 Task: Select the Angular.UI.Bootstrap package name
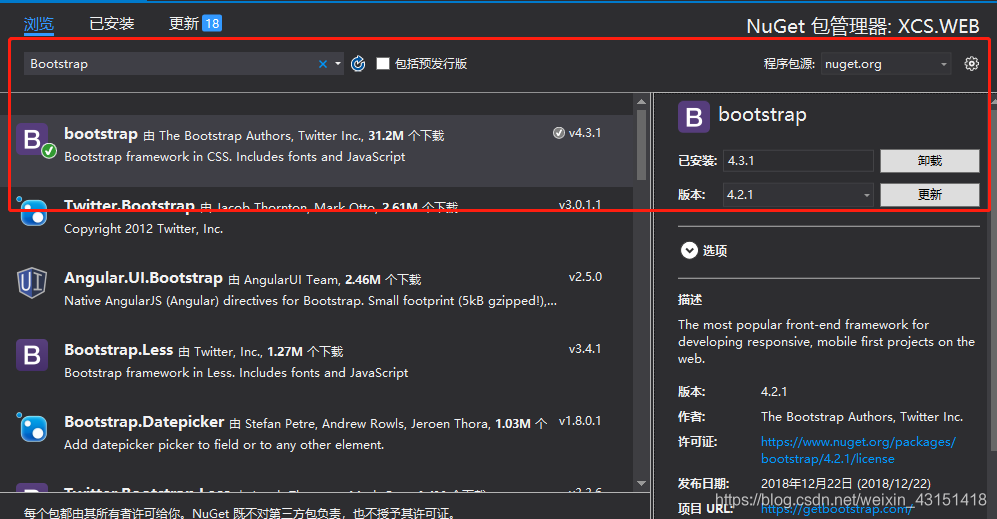click(x=143, y=278)
